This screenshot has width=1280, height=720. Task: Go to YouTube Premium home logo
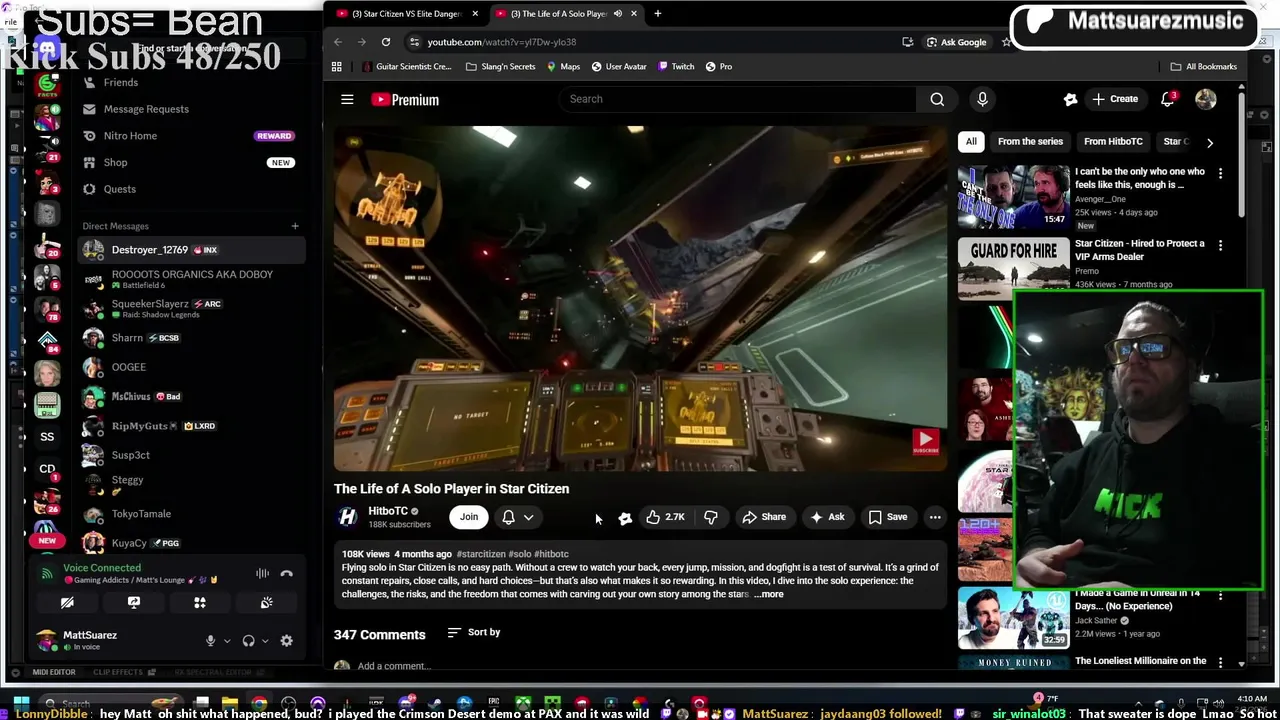tap(405, 99)
